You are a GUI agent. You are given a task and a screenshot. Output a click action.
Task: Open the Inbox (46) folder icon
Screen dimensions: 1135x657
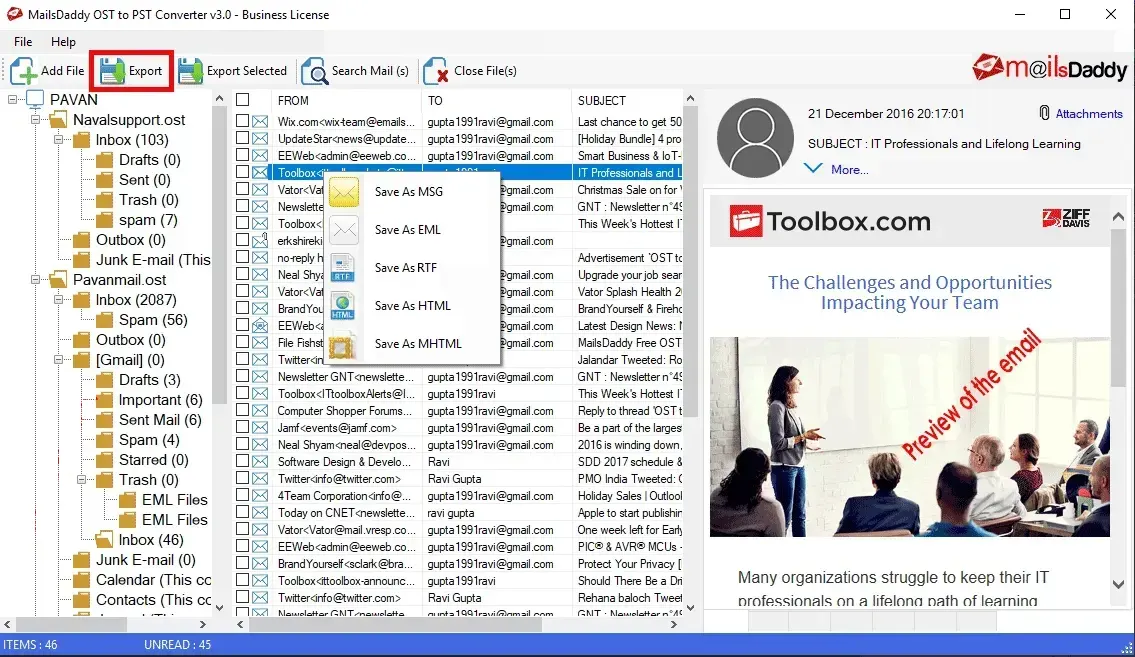coord(104,540)
